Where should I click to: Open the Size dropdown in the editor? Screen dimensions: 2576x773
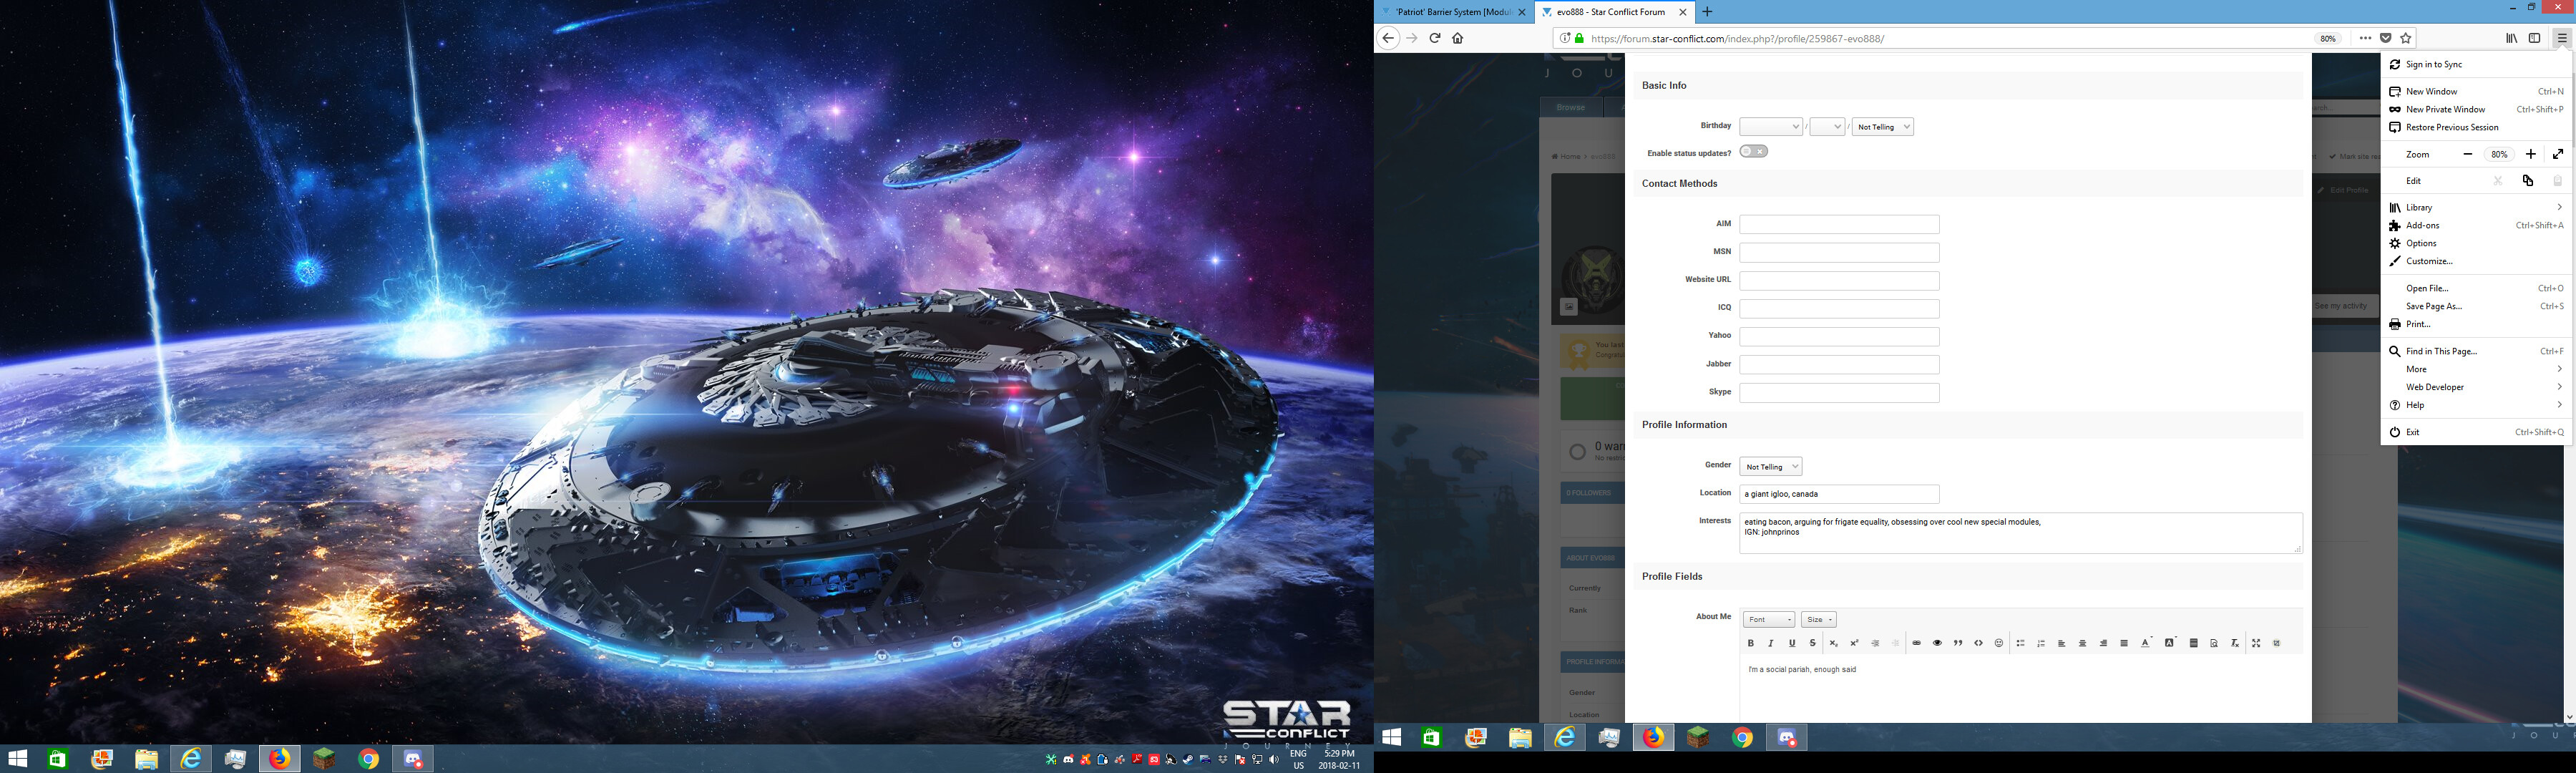pyautogui.click(x=1818, y=620)
